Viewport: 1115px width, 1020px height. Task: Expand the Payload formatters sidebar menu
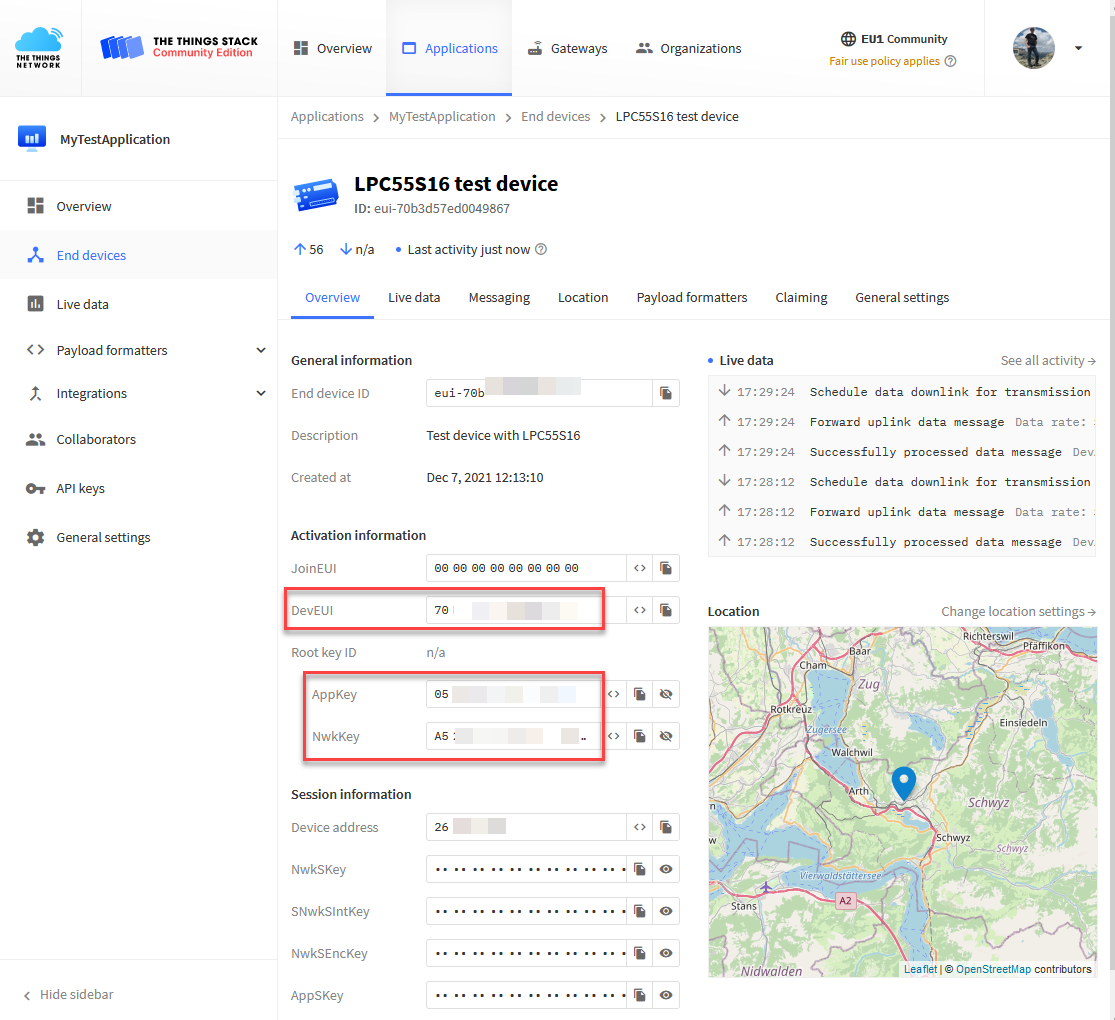coord(261,351)
